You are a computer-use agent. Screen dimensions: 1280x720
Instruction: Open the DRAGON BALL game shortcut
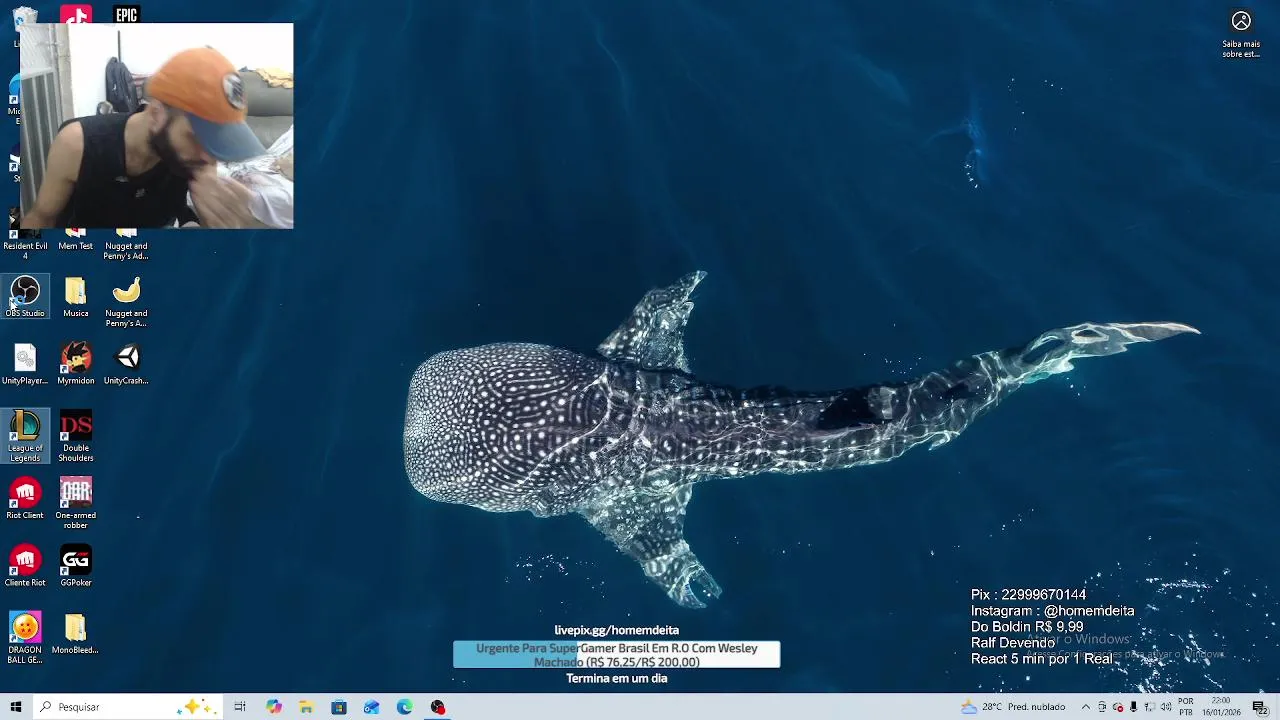click(x=25, y=638)
